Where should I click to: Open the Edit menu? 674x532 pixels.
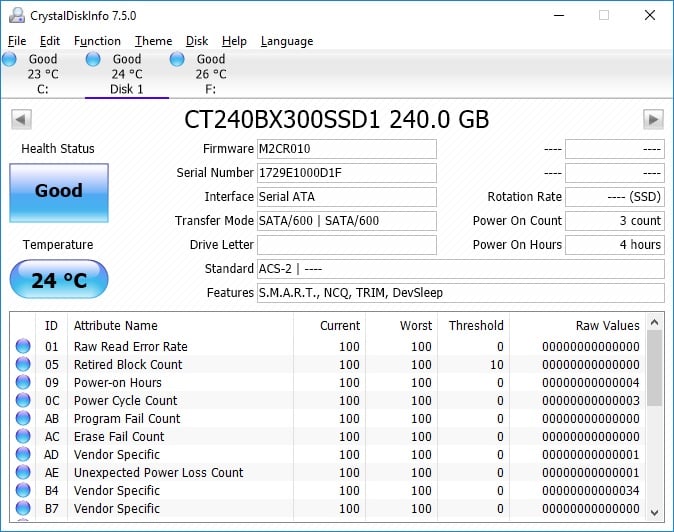click(x=50, y=41)
